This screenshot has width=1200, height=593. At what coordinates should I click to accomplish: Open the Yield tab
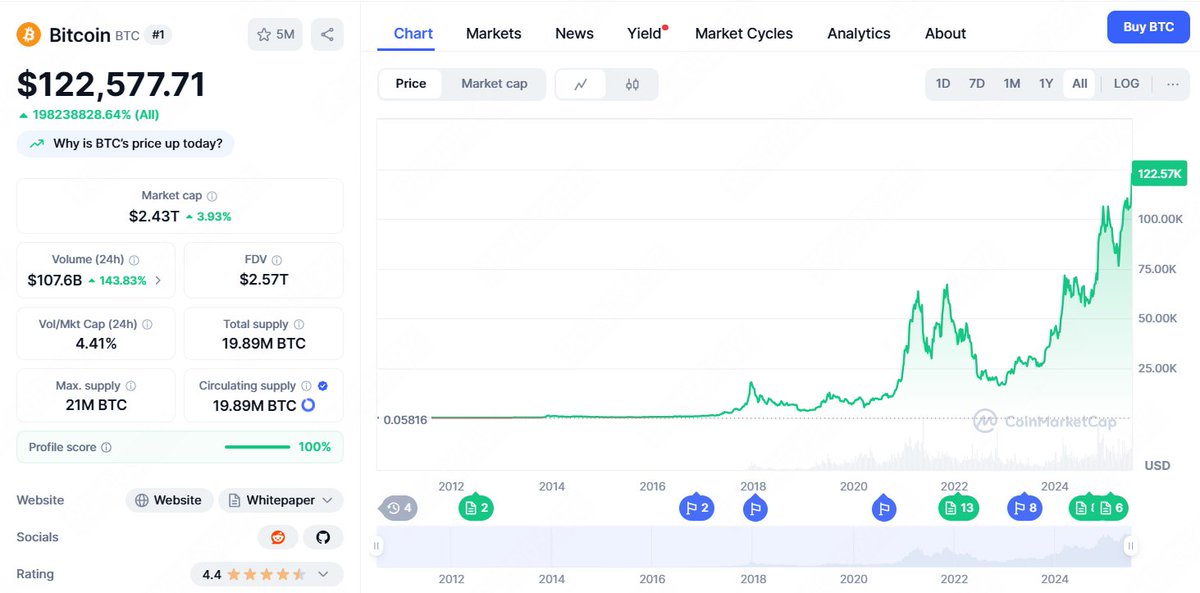click(645, 33)
